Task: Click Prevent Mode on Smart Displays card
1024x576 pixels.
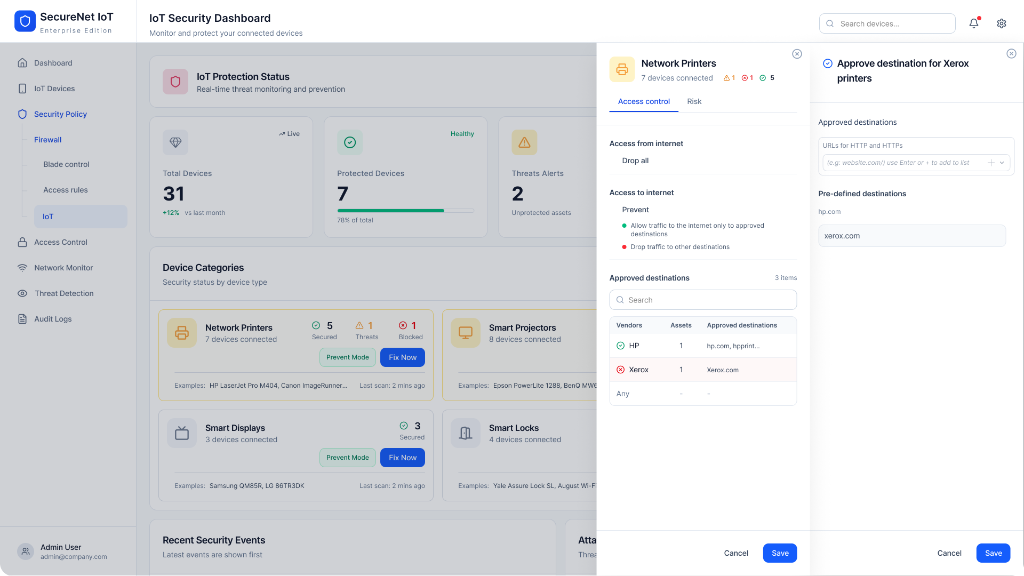Action: 347,457
